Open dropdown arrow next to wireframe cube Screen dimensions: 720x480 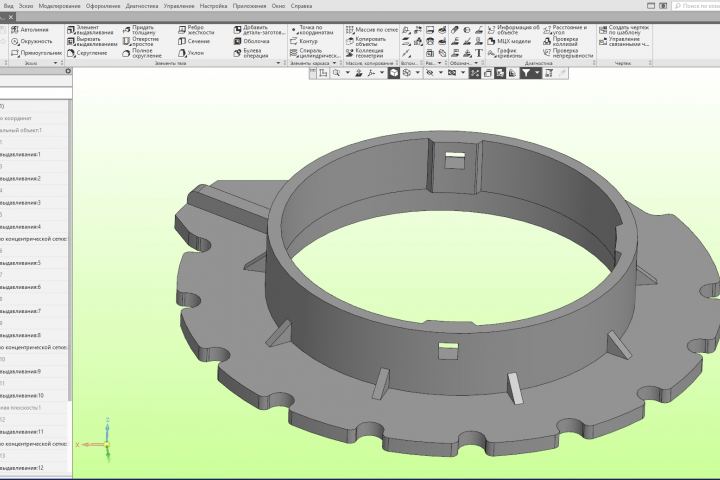point(417,73)
